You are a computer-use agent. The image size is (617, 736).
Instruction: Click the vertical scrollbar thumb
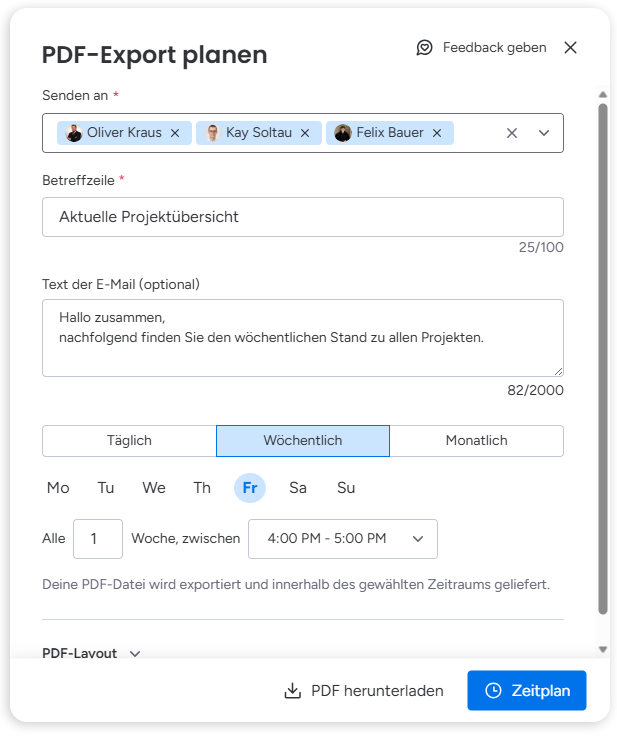(x=603, y=359)
